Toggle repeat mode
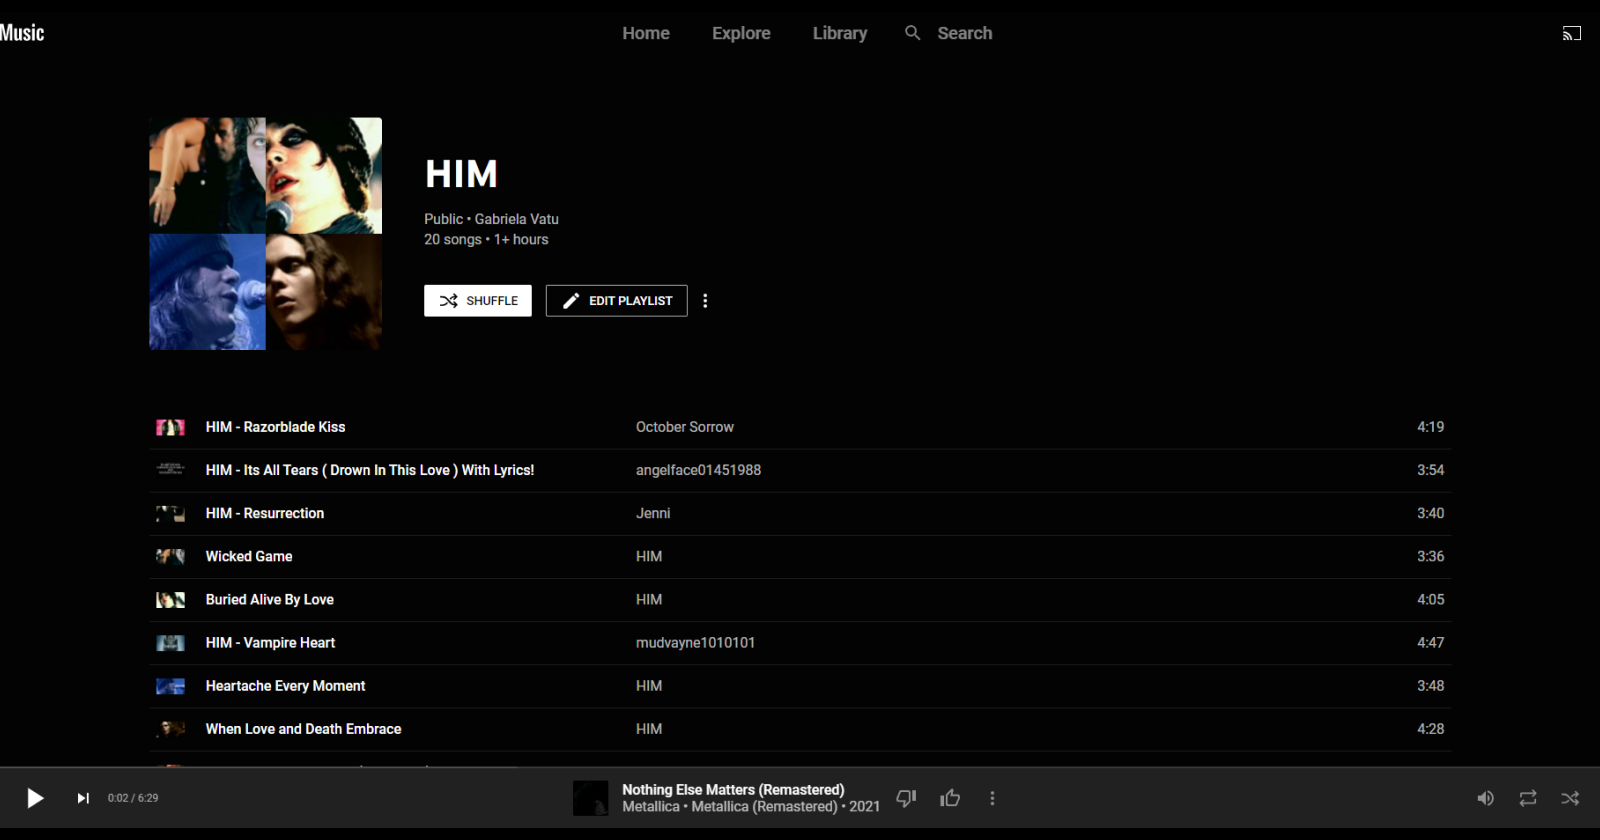This screenshot has height=840, width=1600. coord(1528,798)
